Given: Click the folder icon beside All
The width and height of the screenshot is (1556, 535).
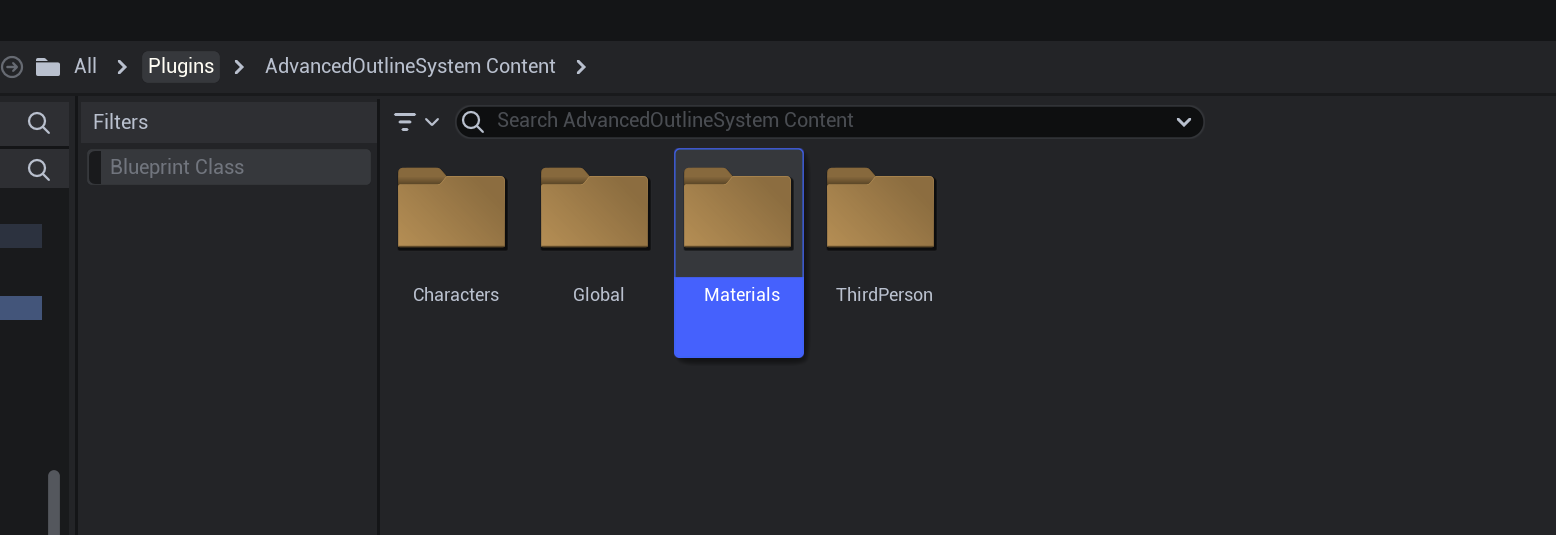Looking at the screenshot, I should [x=47, y=67].
